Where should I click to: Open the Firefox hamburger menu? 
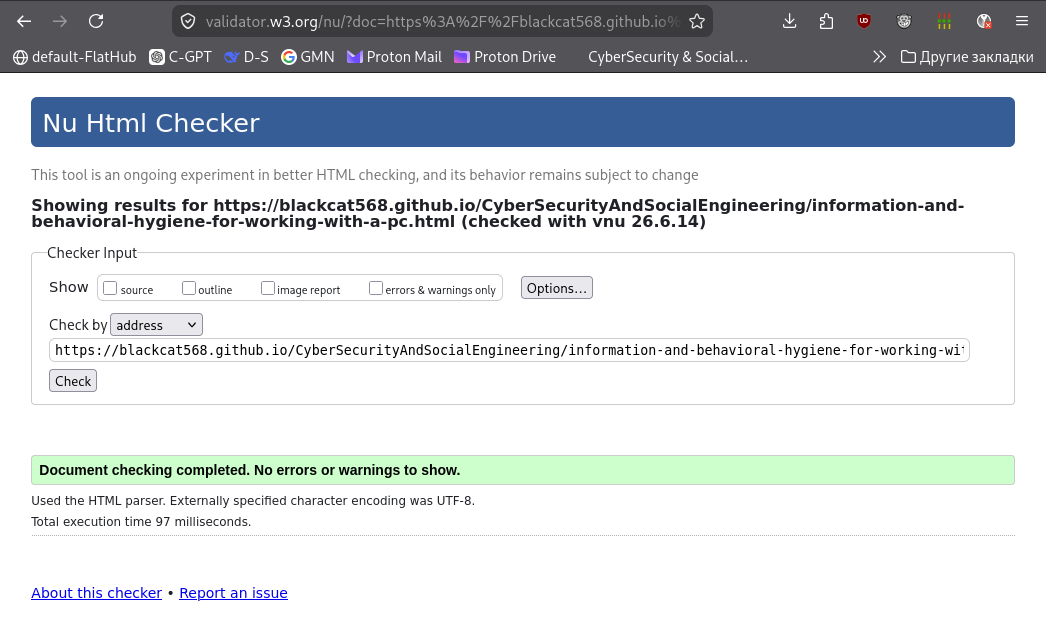tap(1022, 21)
